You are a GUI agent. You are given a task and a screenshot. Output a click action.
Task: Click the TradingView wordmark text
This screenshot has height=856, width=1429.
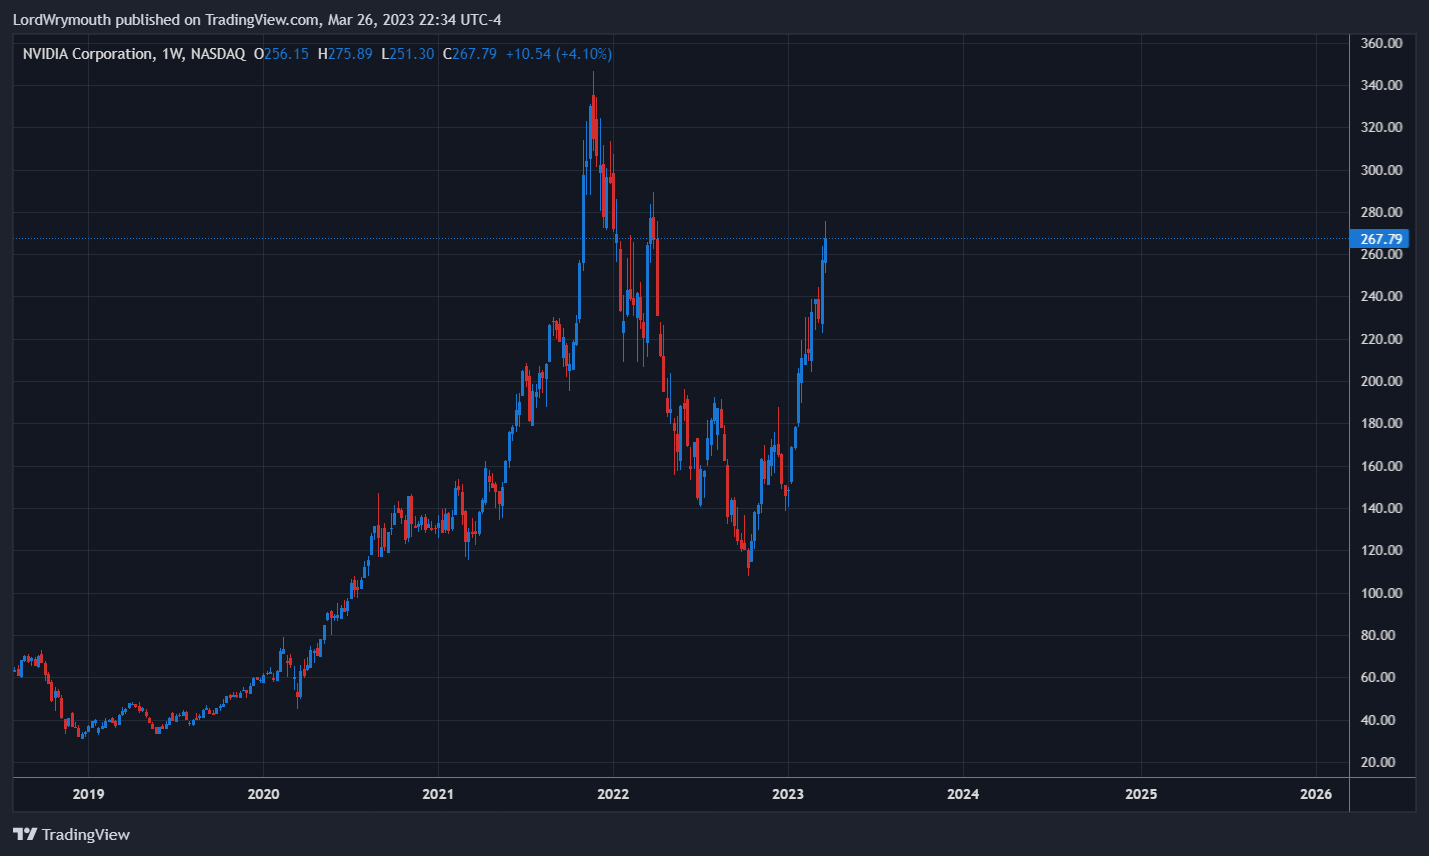[86, 835]
